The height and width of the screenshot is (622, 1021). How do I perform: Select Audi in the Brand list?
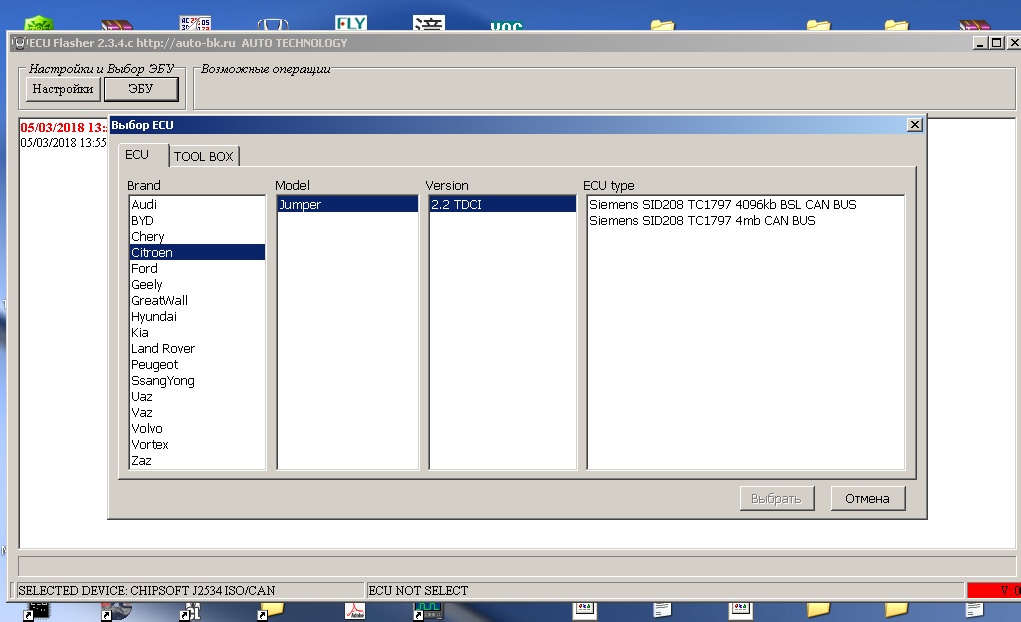tap(197, 205)
